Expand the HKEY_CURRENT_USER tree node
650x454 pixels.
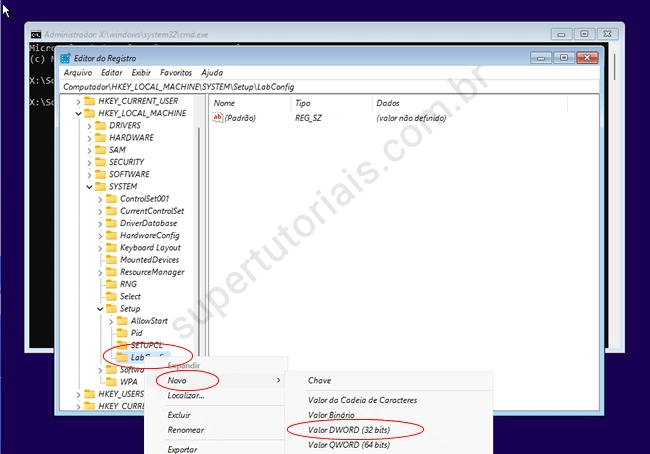[78, 101]
